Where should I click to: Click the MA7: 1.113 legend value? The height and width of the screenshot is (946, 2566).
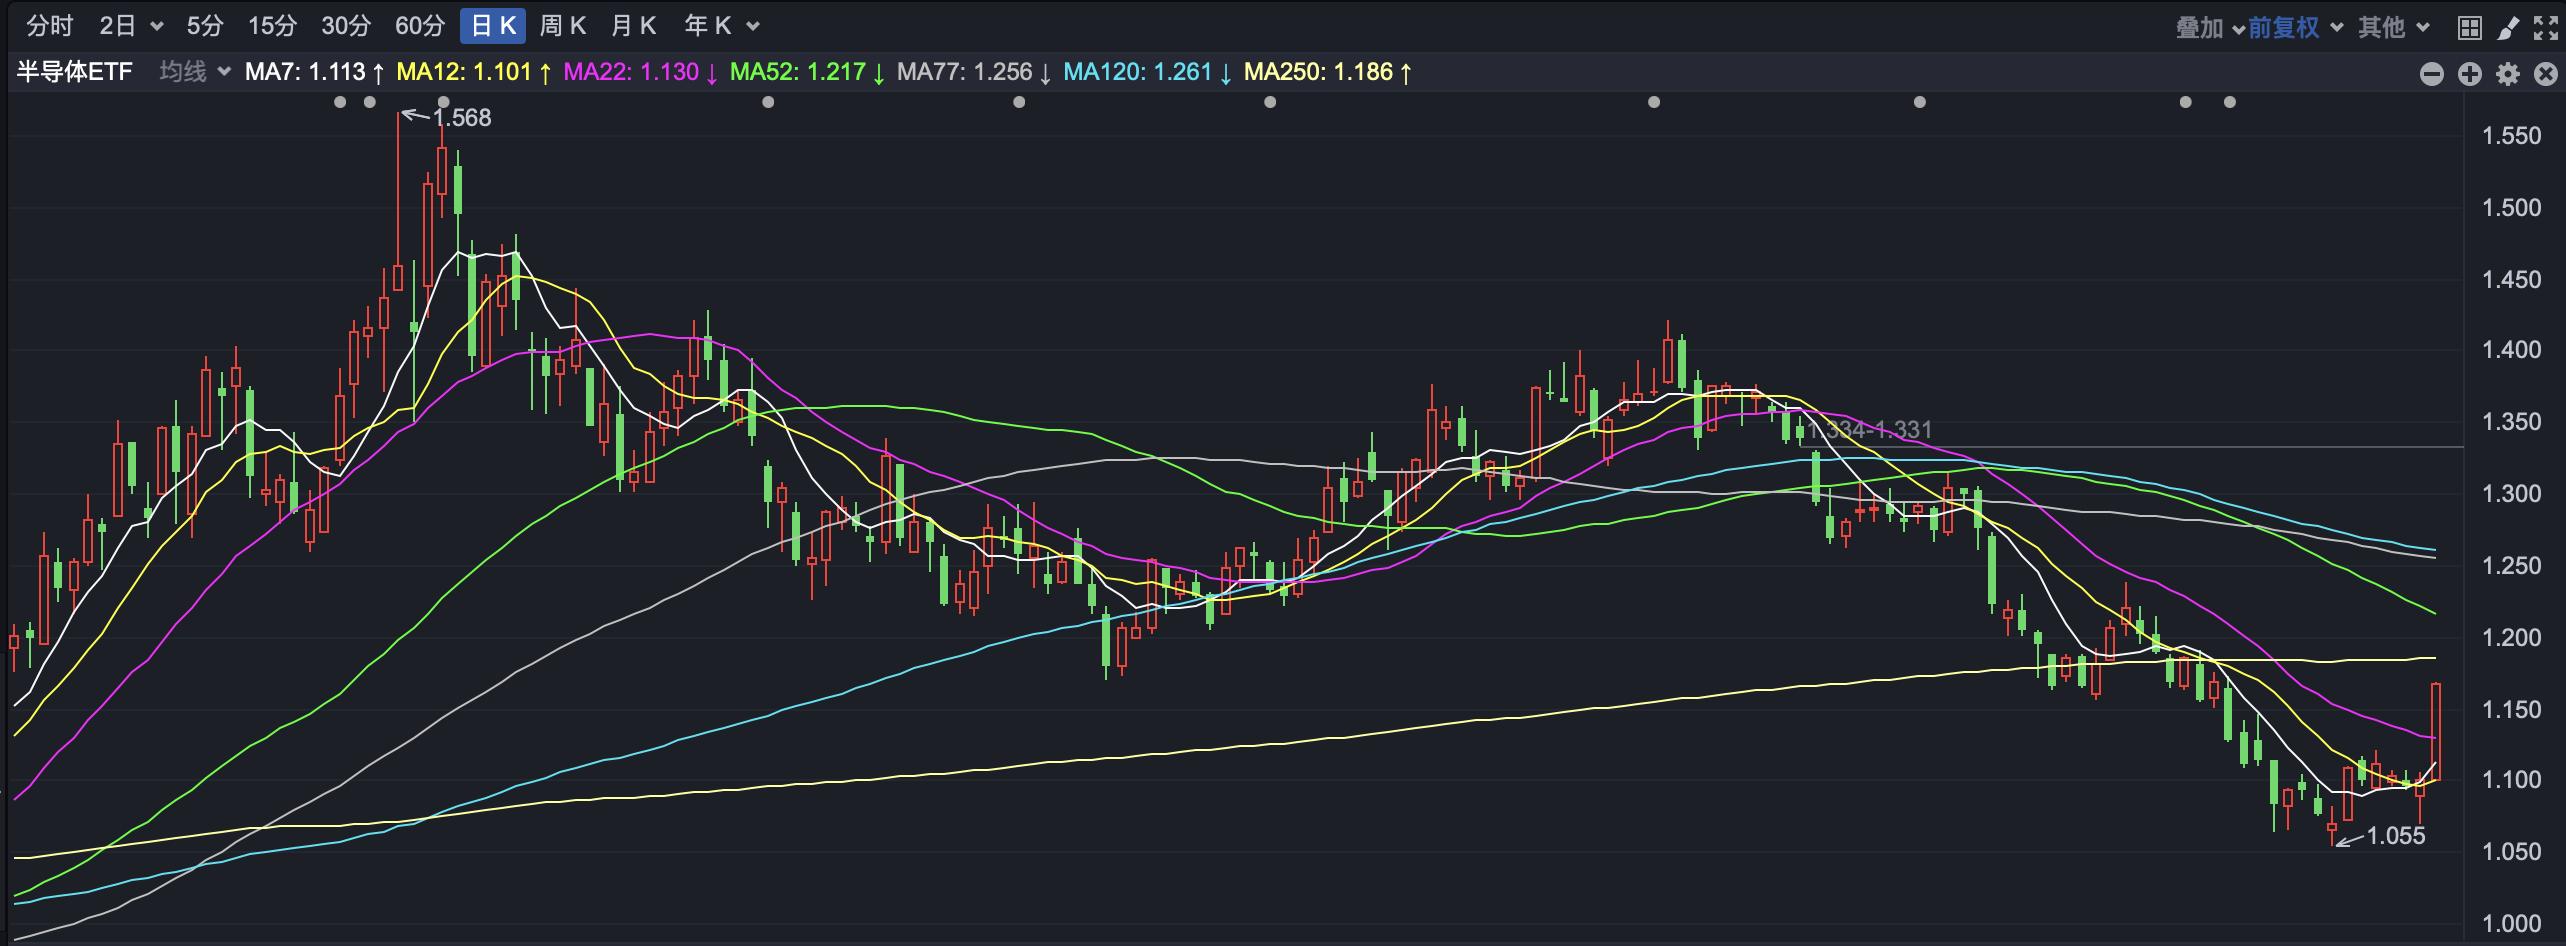(315, 72)
